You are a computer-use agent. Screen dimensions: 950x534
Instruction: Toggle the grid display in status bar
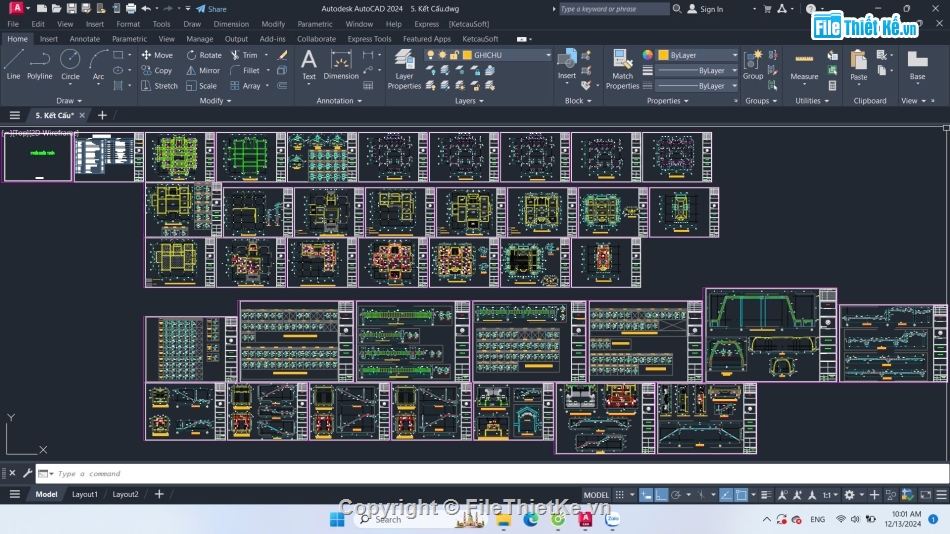(619, 495)
